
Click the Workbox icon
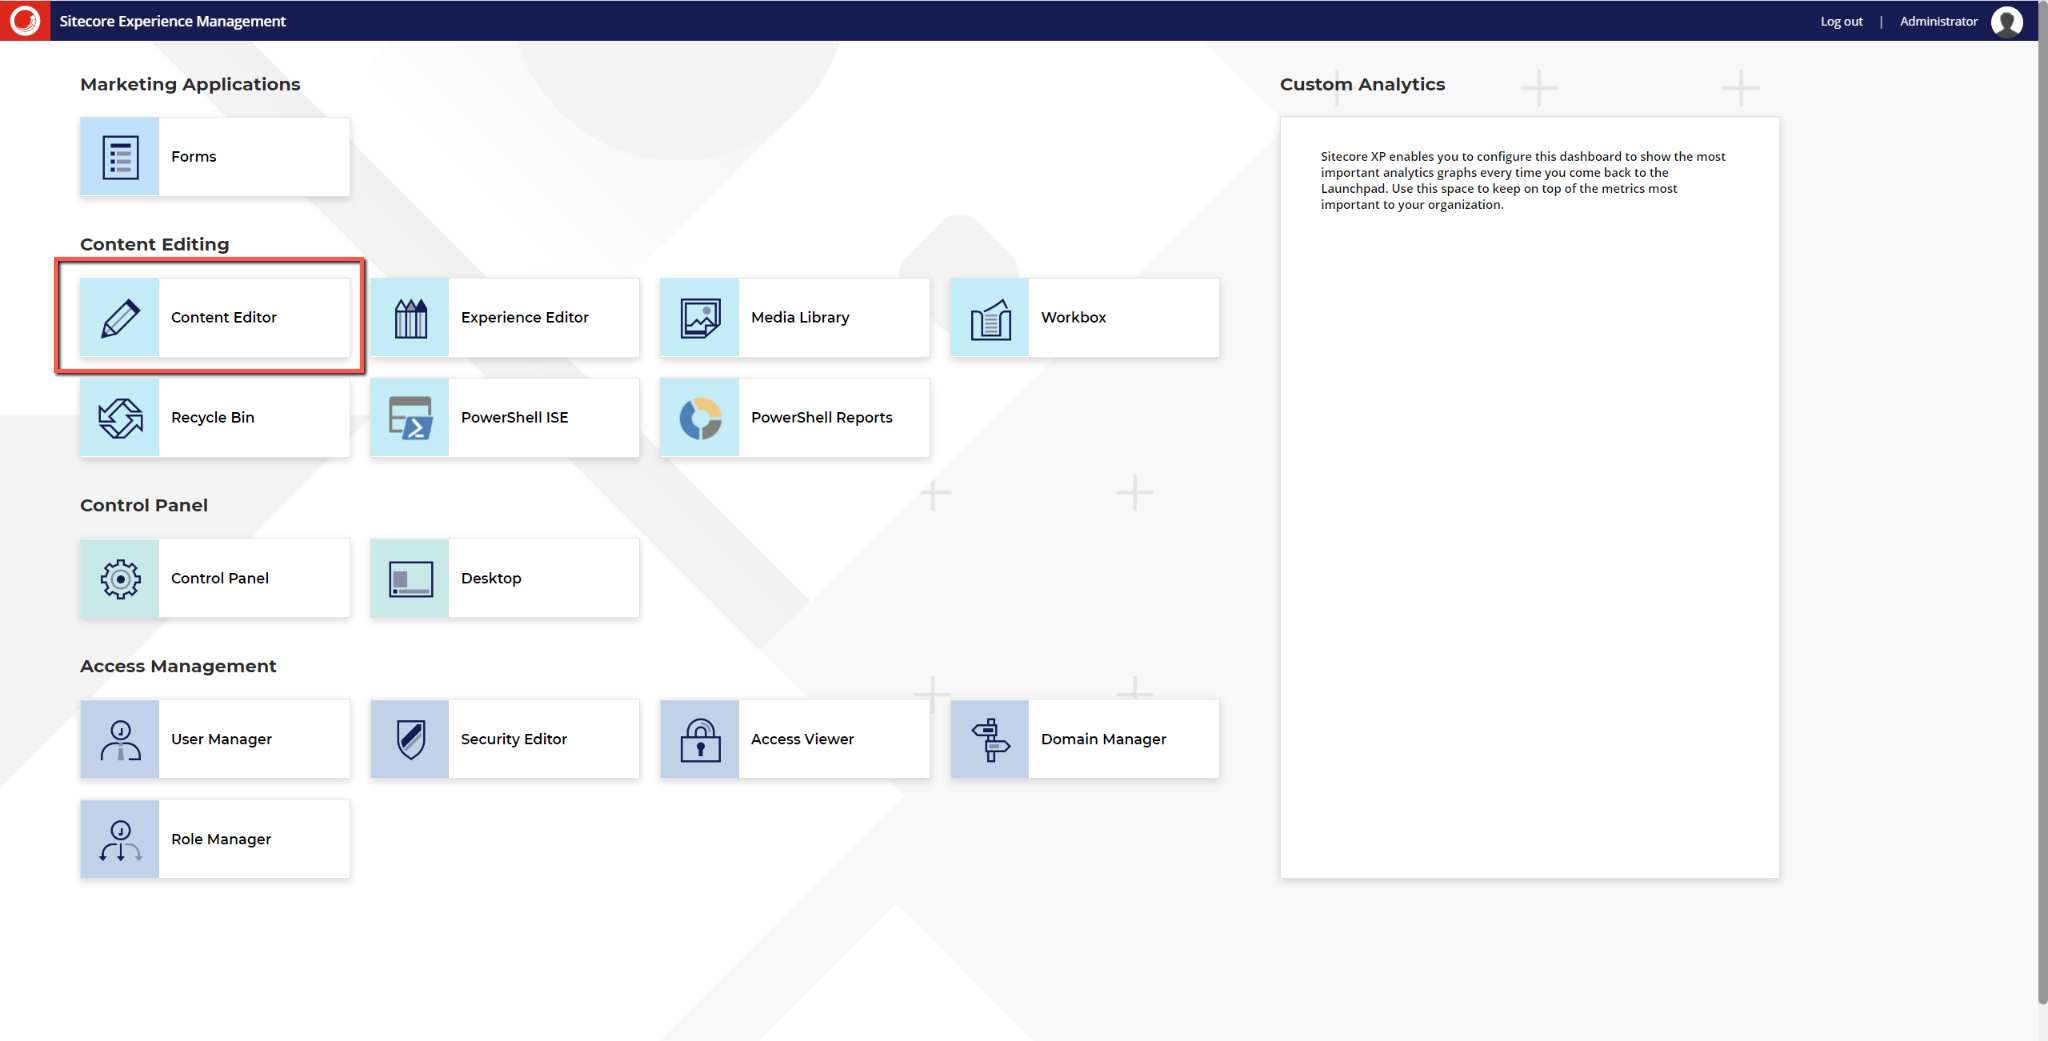pyautogui.click(x=990, y=318)
